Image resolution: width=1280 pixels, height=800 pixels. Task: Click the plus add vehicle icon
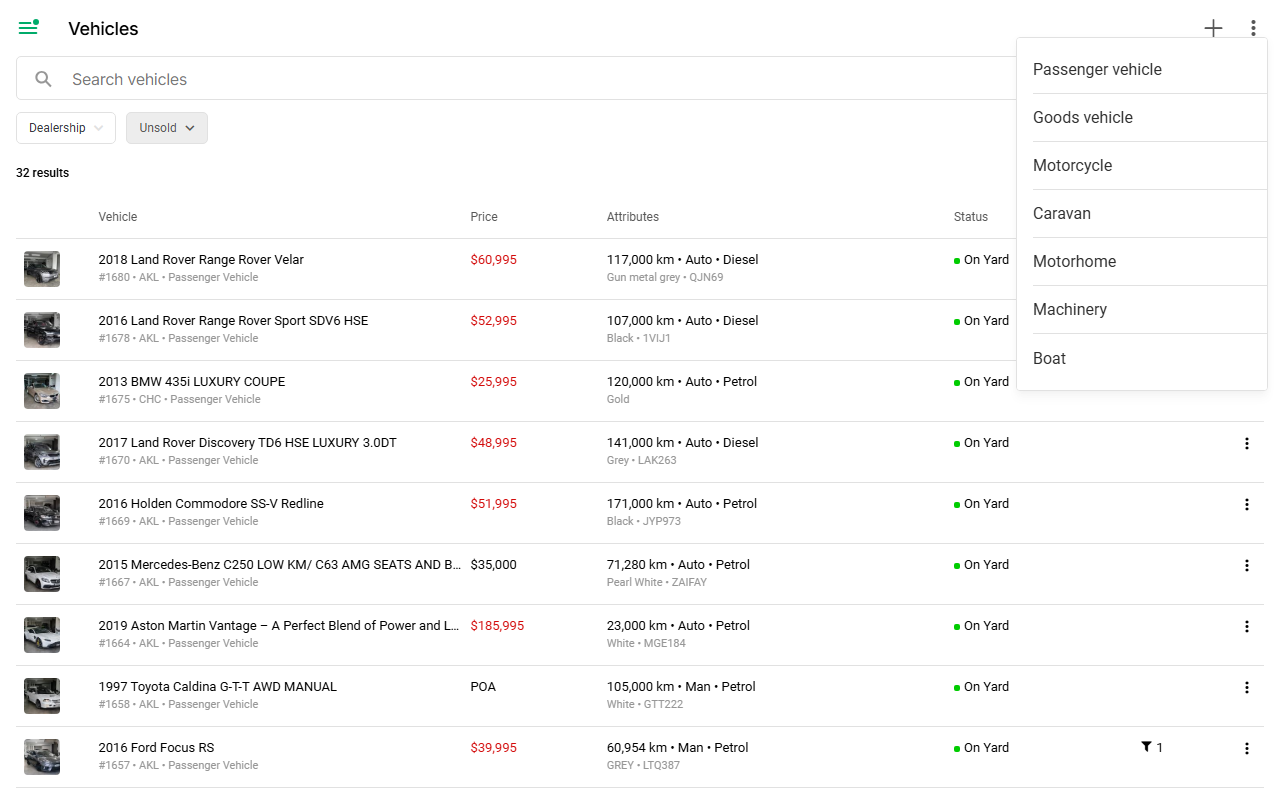click(1213, 28)
